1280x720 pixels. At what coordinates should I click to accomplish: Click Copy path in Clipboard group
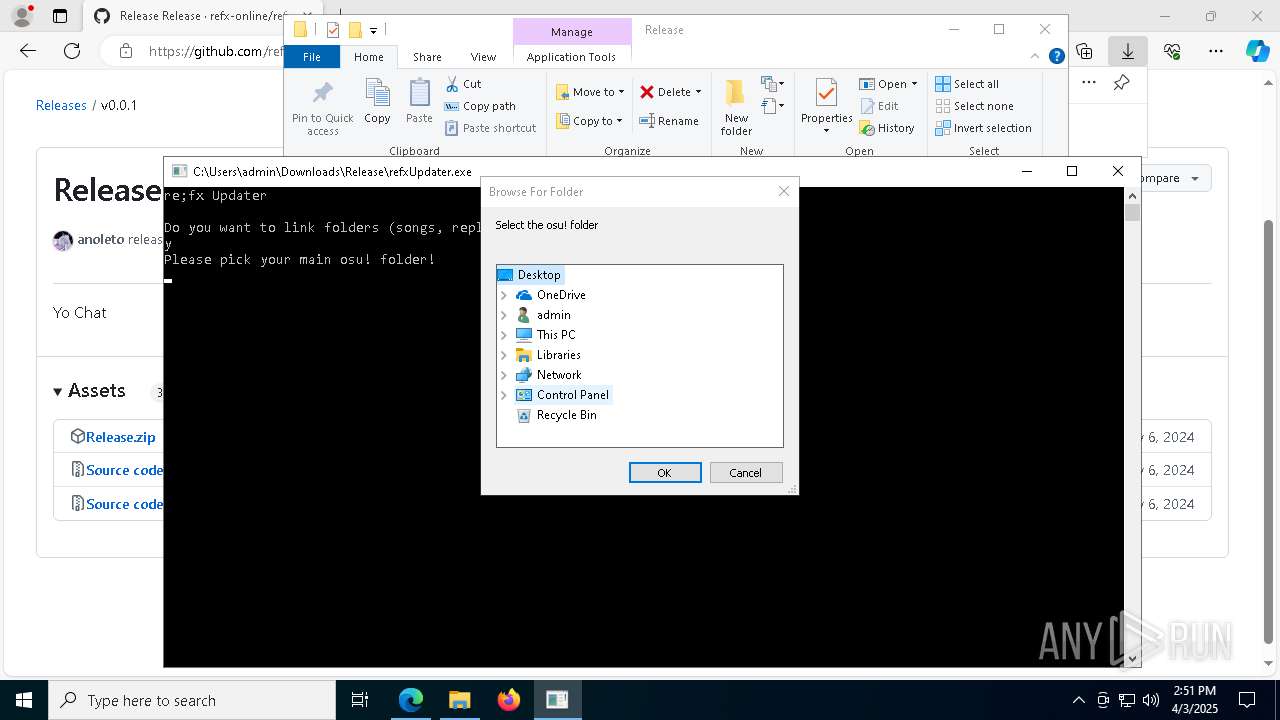[x=480, y=106]
